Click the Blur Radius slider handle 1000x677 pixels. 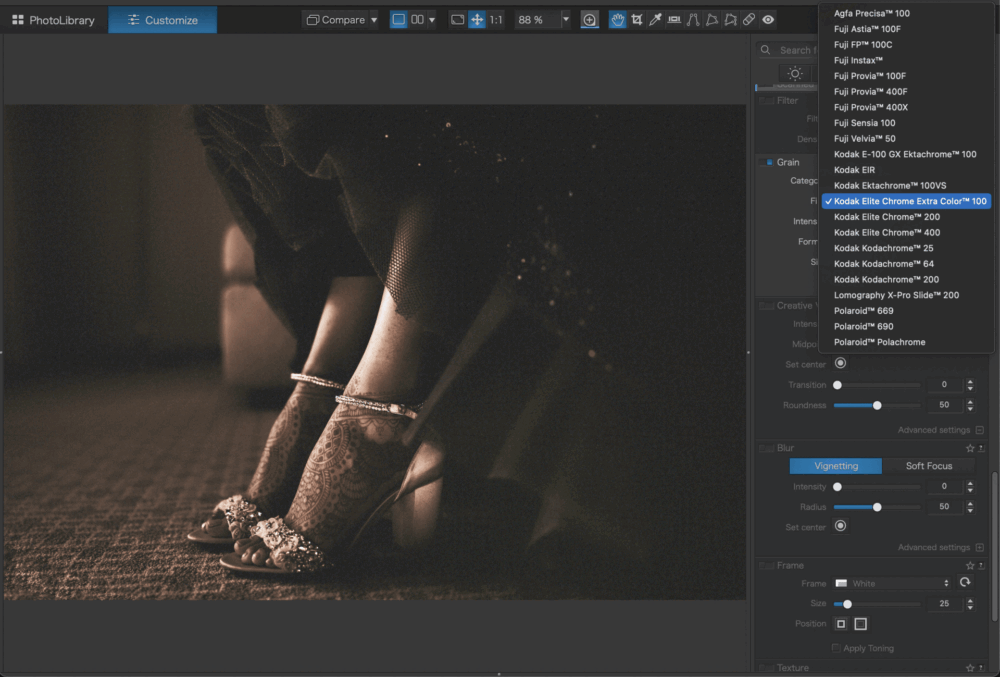click(x=877, y=507)
